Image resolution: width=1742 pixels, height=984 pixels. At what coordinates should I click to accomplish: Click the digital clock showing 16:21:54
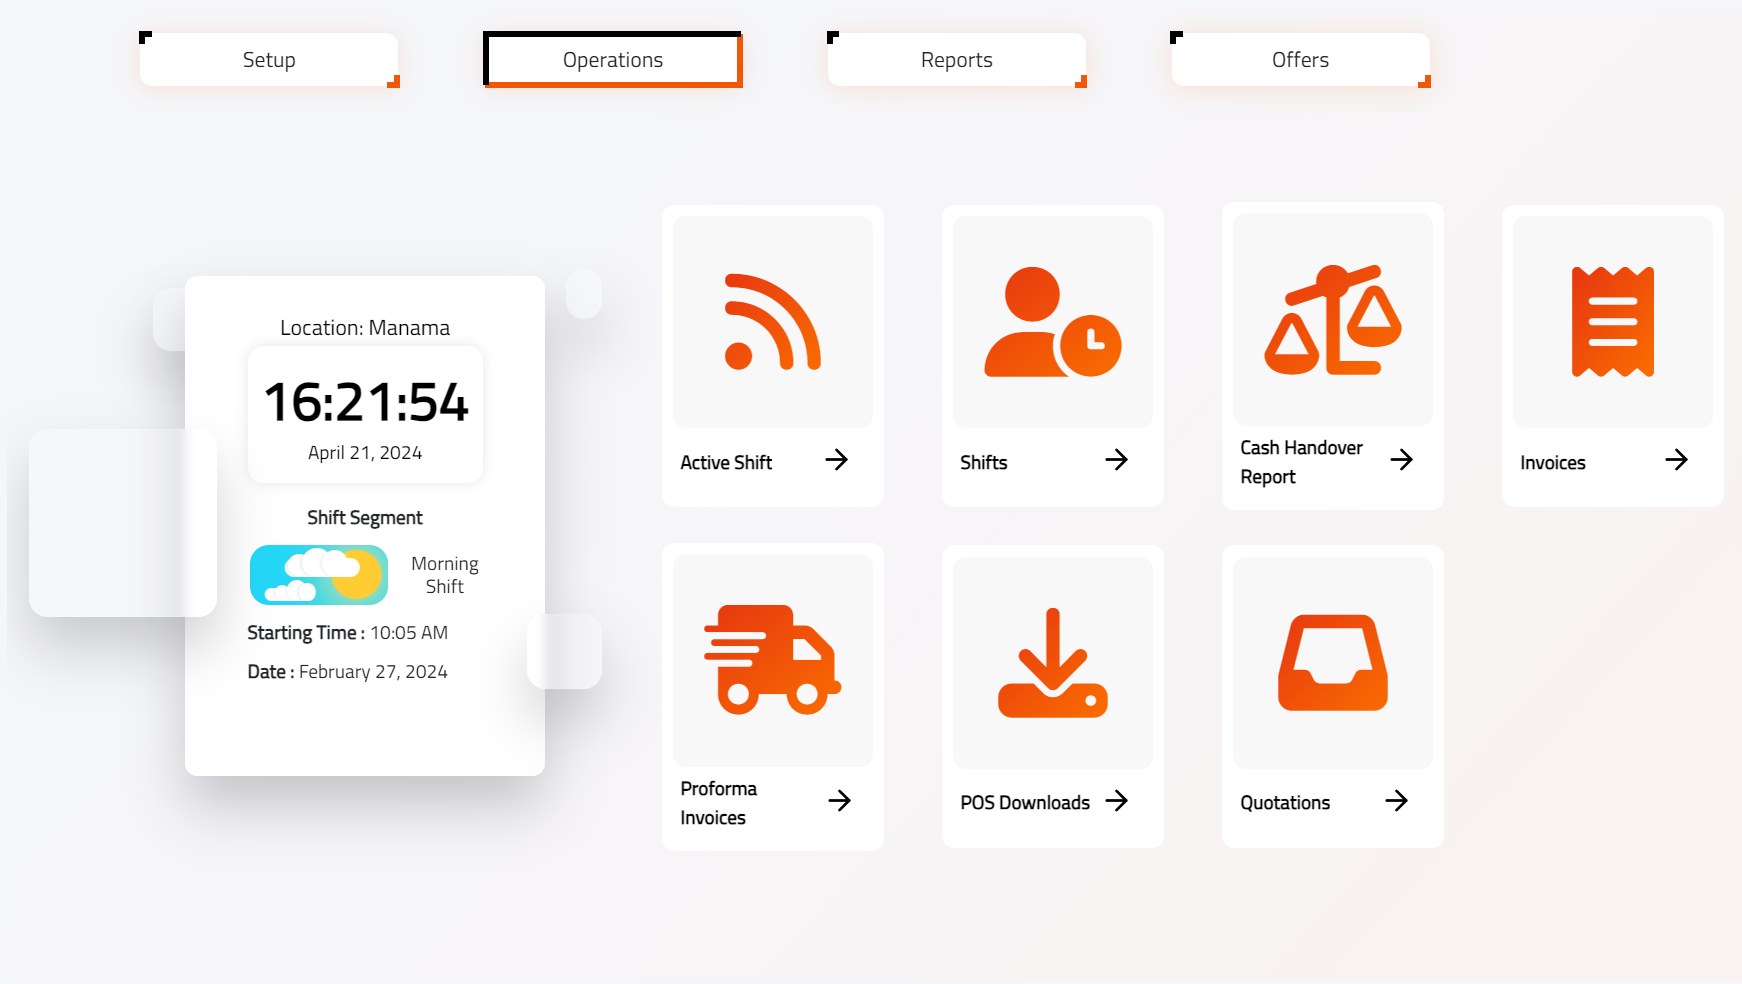point(365,405)
